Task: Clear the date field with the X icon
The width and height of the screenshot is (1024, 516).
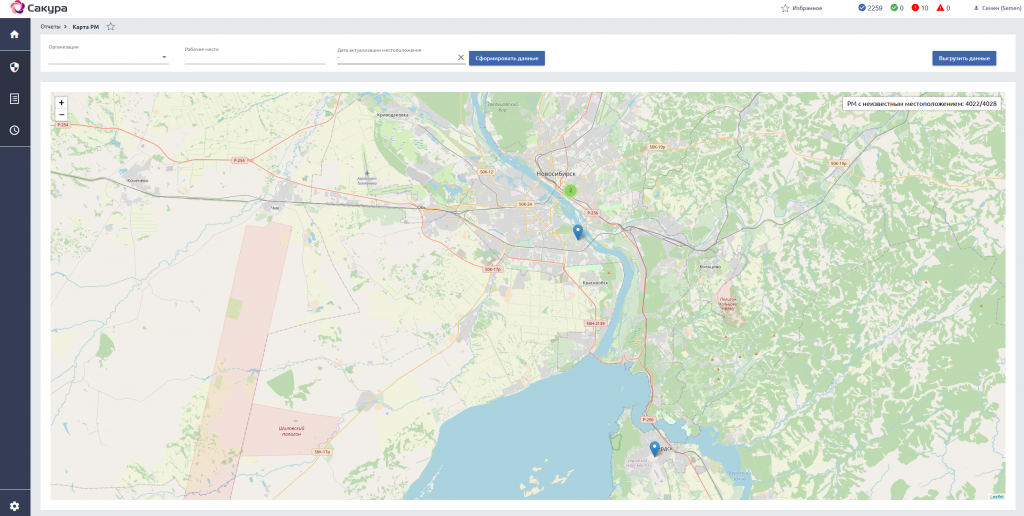Action: click(461, 57)
